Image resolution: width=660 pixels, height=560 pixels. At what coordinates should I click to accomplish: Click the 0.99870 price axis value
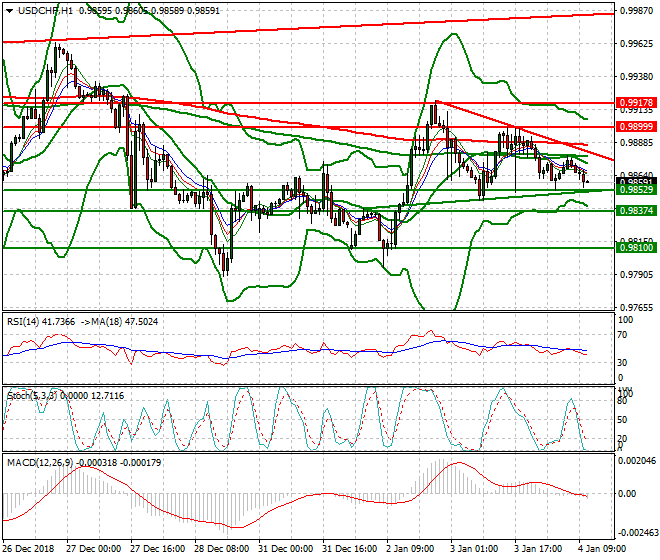point(637,11)
